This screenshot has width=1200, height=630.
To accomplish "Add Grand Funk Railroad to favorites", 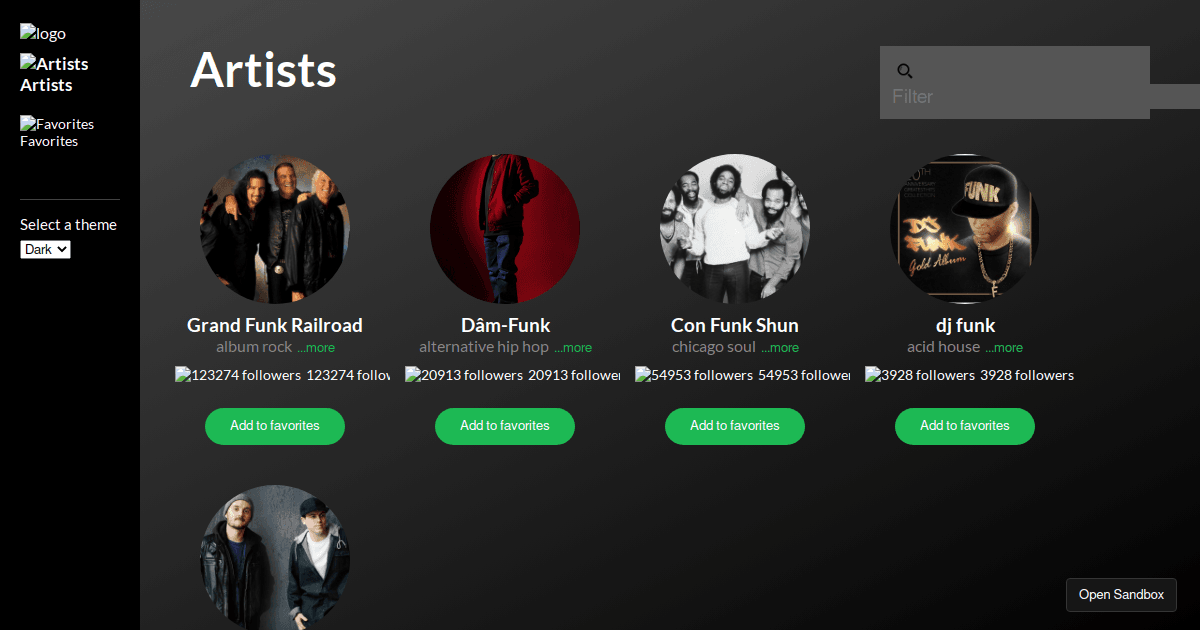I will click(275, 426).
